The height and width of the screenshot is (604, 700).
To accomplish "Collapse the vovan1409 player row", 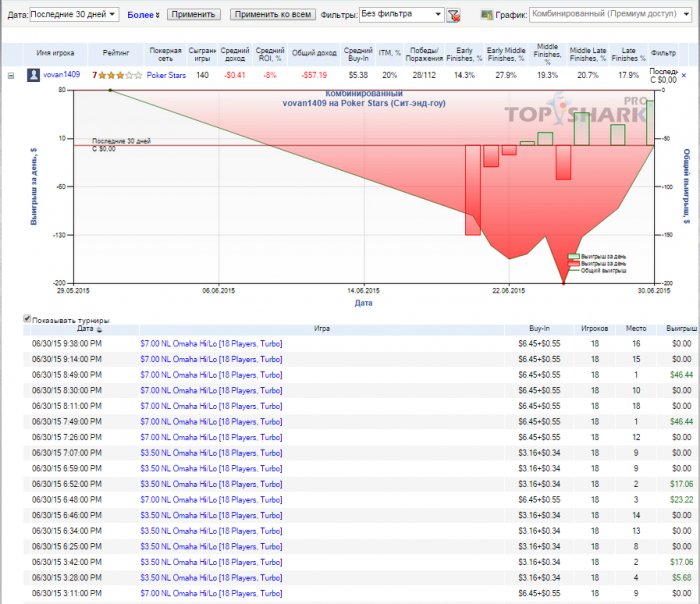I will (11, 75).
